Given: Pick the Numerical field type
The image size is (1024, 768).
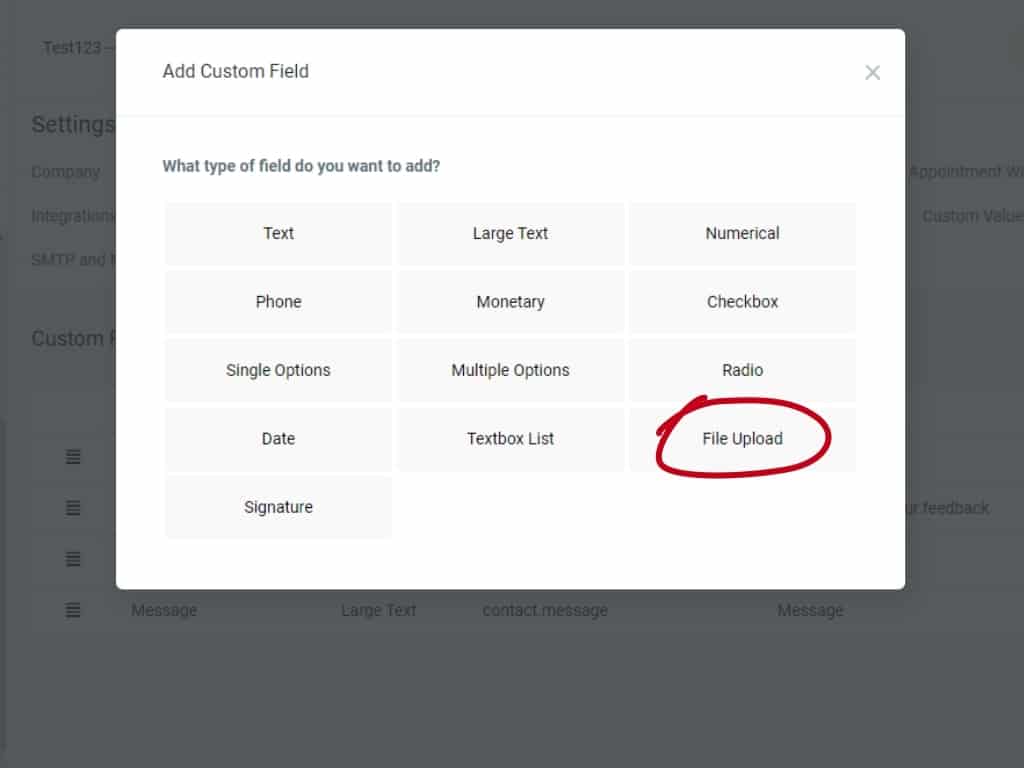Looking at the screenshot, I should [x=742, y=233].
